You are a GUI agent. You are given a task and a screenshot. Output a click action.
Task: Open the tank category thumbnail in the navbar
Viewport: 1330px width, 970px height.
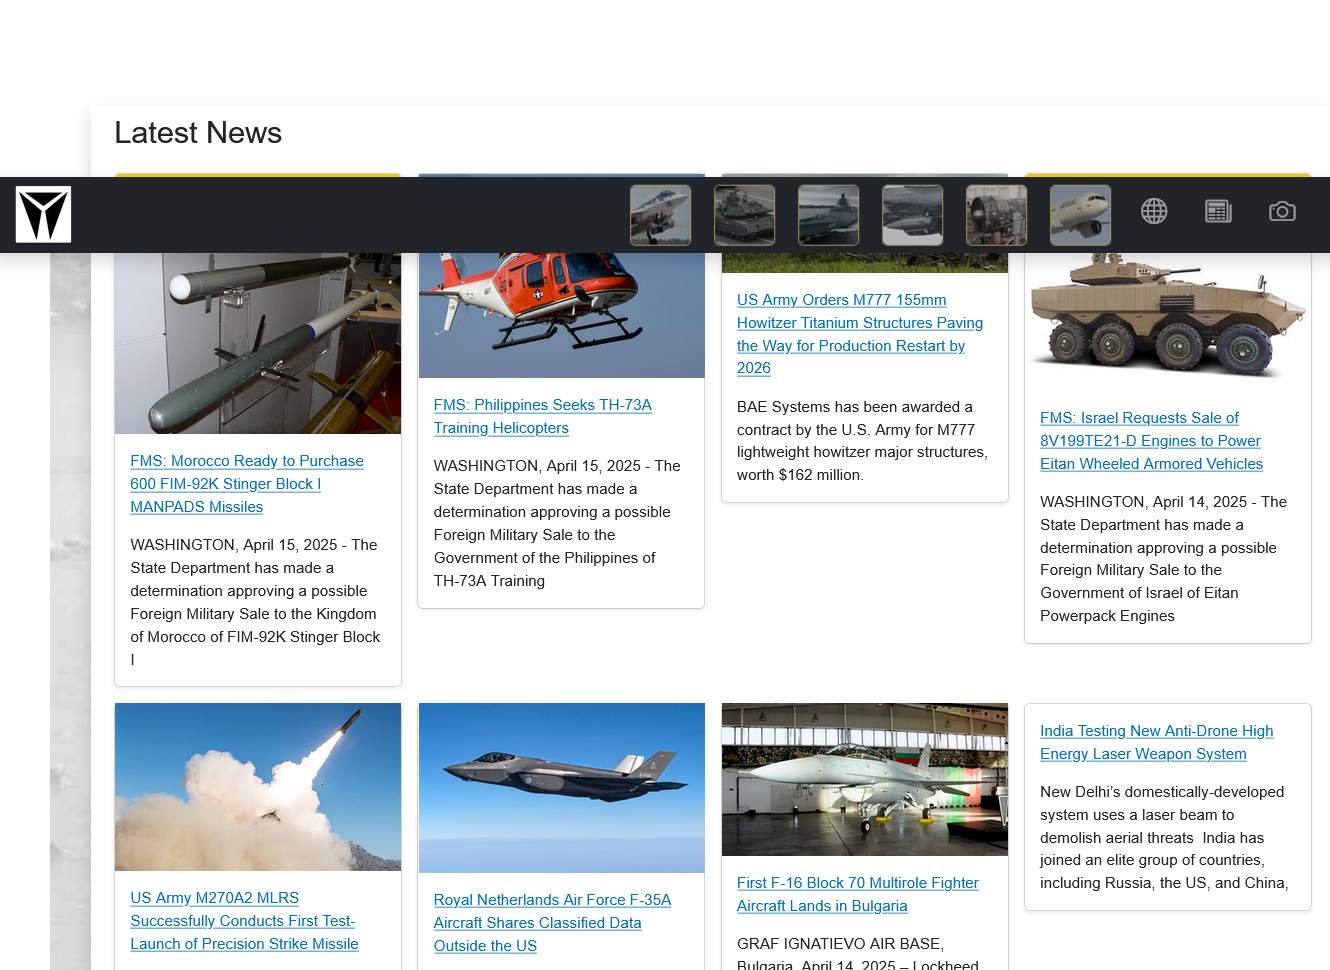click(744, 215)
